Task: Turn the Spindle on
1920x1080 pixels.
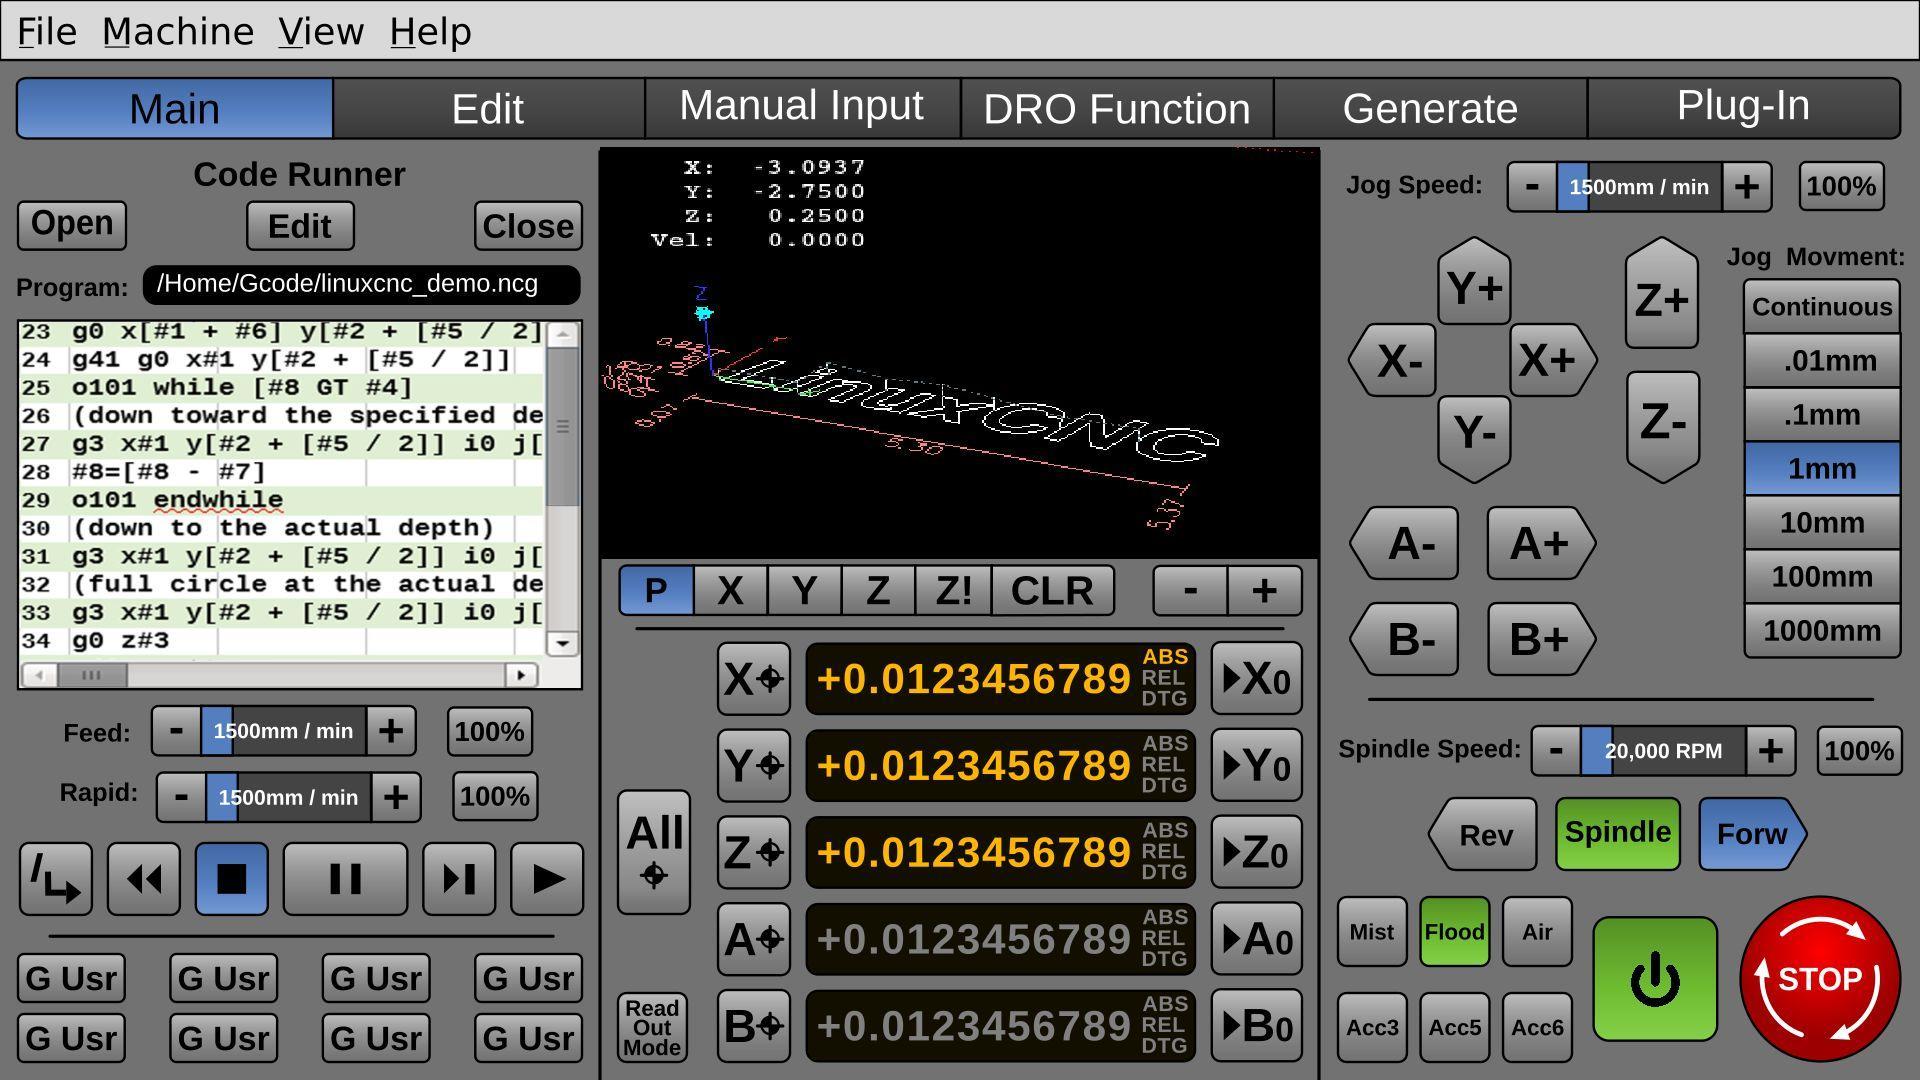Action: (x=1616, y=832)
